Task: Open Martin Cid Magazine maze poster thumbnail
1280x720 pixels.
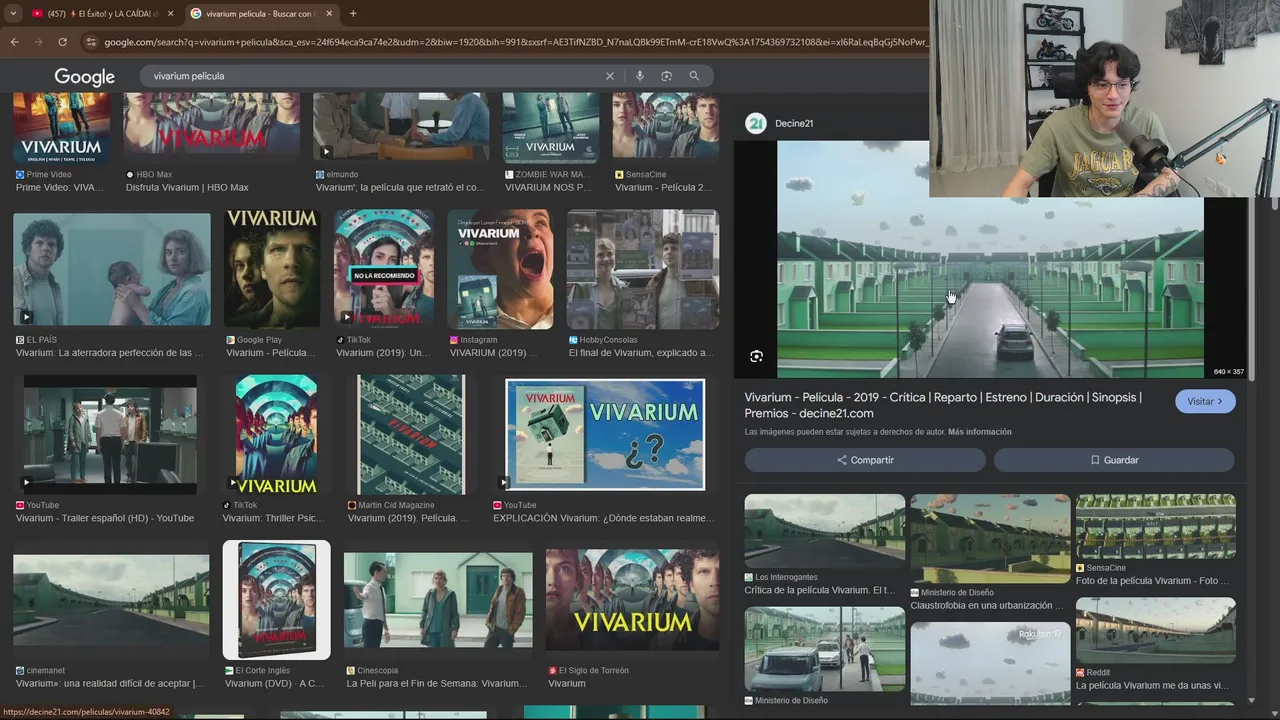Action: pos(411,435)
